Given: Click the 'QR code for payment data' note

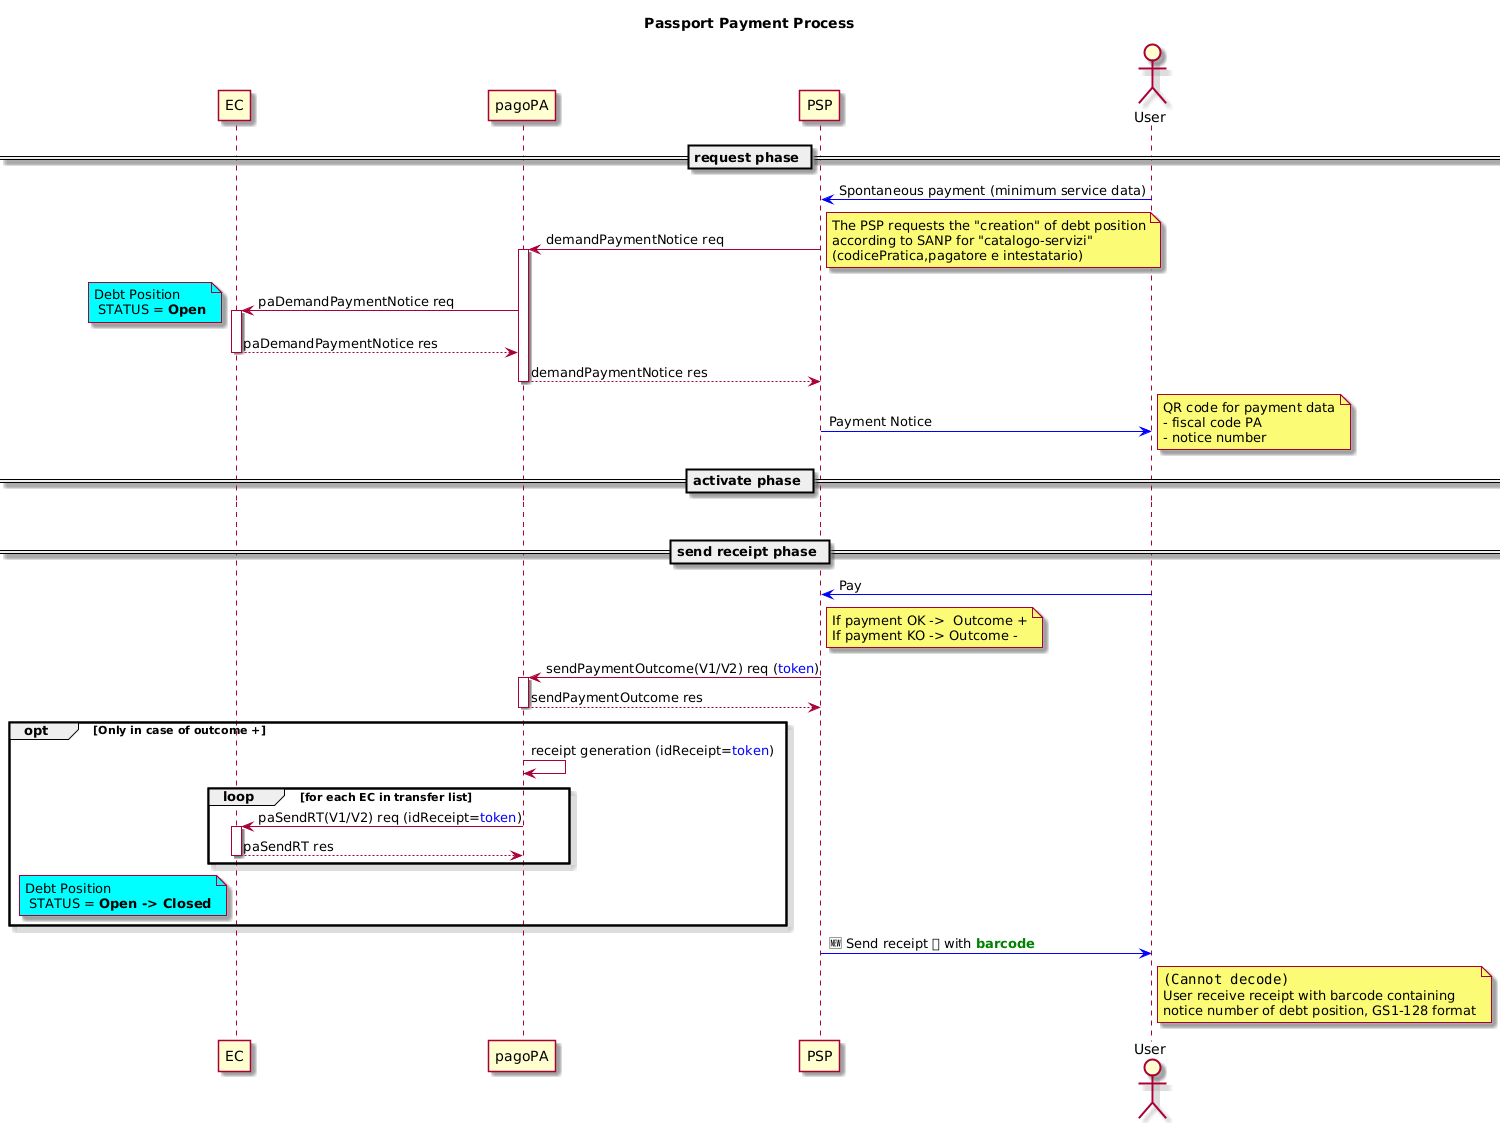Looking at the screenshot, I should click(x=1252, y=422).
